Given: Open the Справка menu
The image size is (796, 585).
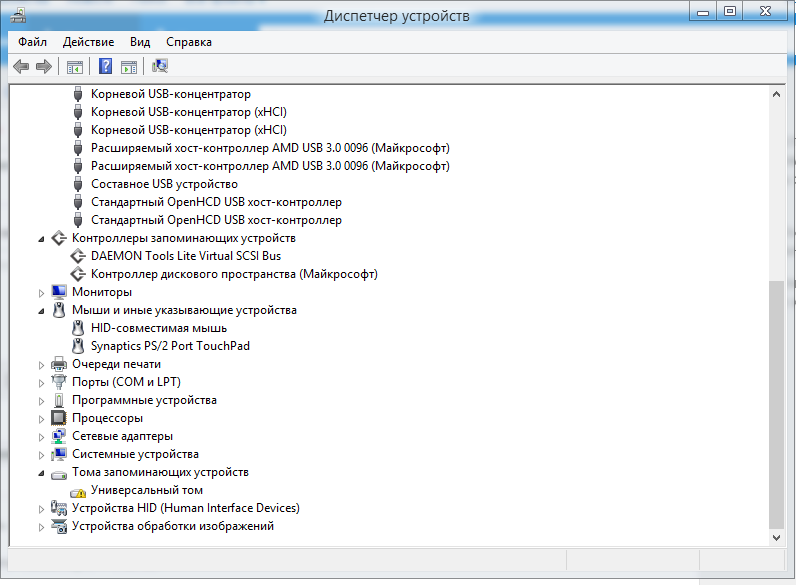Looking at the screenshot, I should coord(189,42).
